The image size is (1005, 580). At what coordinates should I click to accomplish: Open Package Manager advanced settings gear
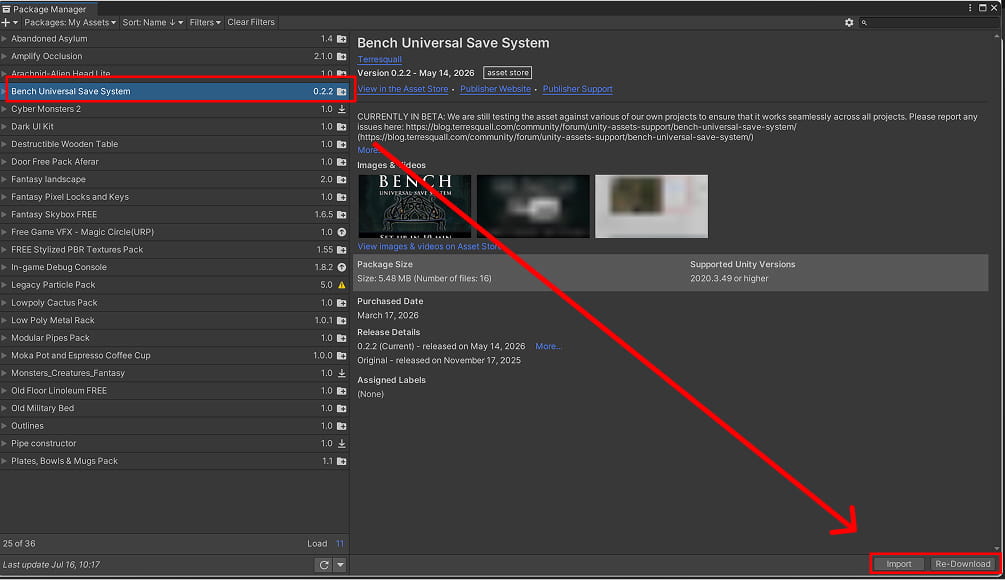tap(849, 22)
